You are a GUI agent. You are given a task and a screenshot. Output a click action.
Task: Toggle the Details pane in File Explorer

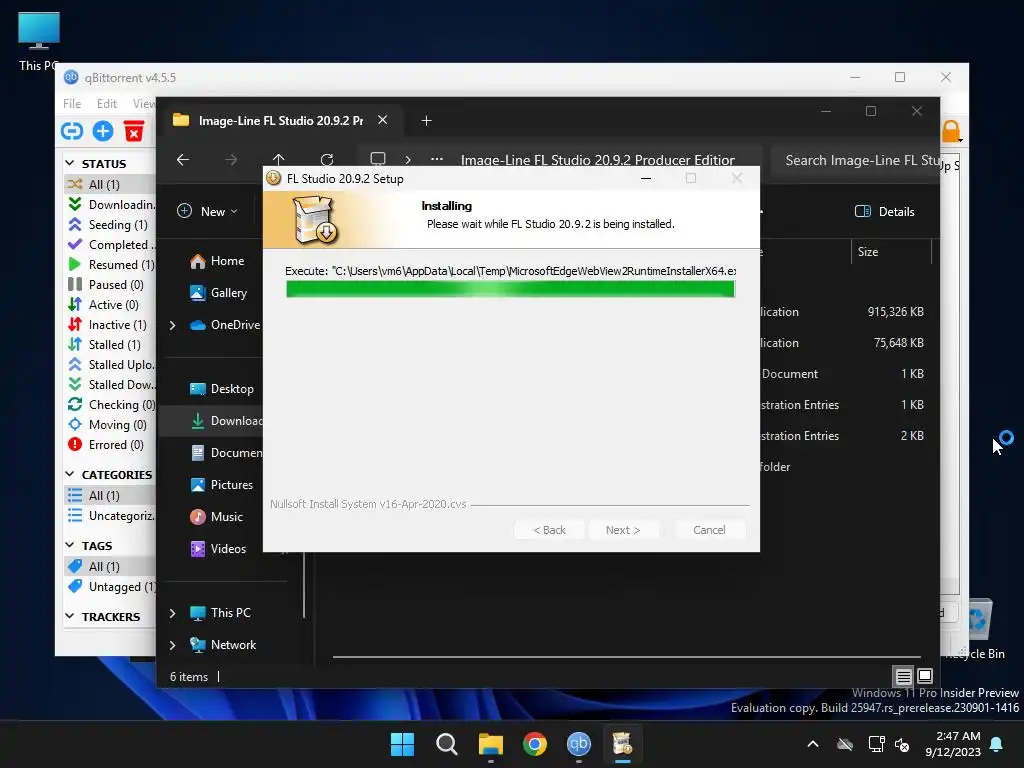885,212
